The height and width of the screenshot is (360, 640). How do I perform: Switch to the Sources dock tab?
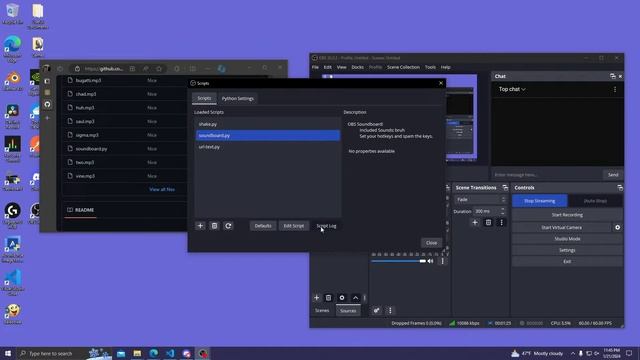click(348, 311)
